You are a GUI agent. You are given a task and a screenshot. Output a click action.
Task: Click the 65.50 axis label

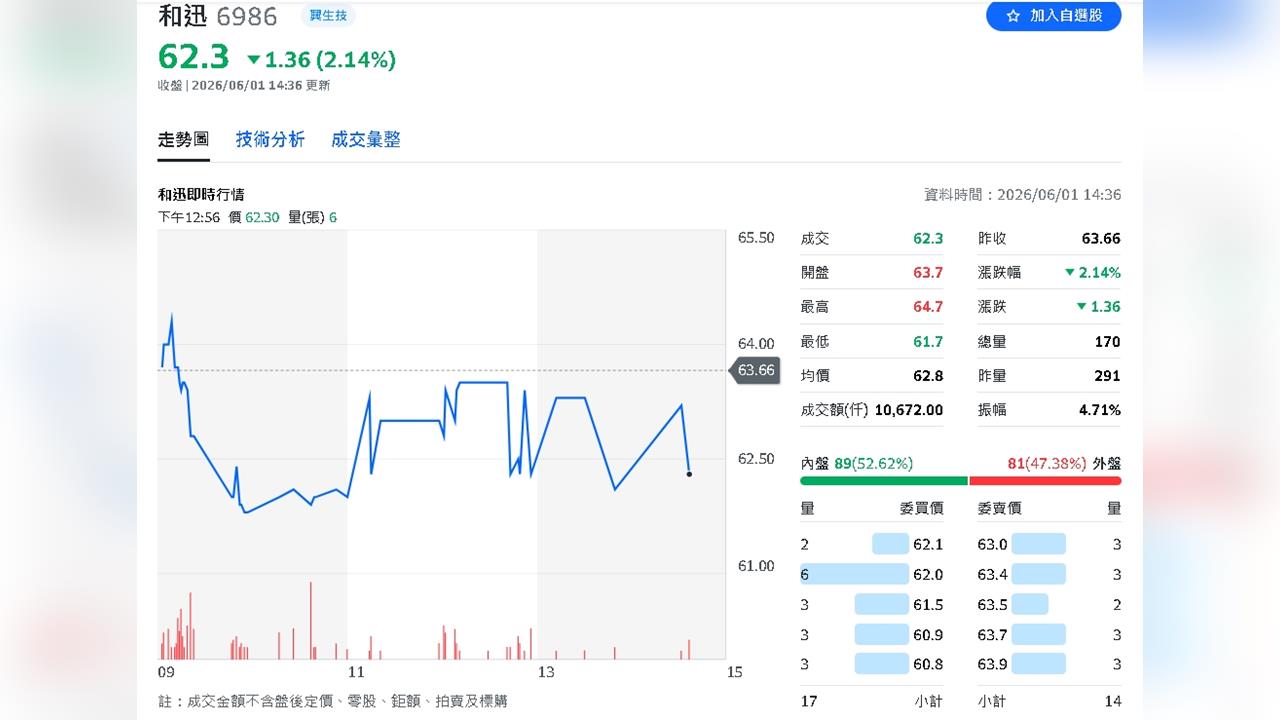[x=756, y=238]
